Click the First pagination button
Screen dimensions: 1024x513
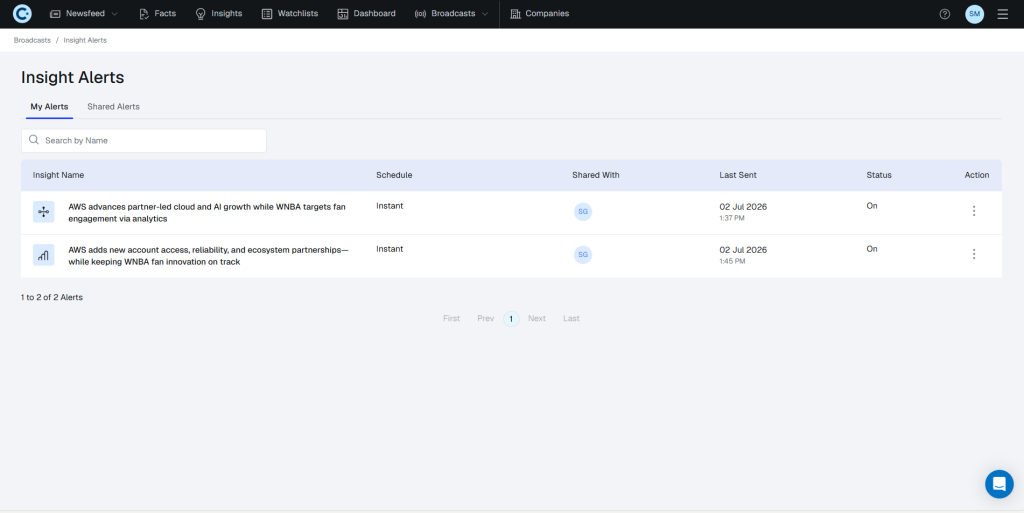451,319
